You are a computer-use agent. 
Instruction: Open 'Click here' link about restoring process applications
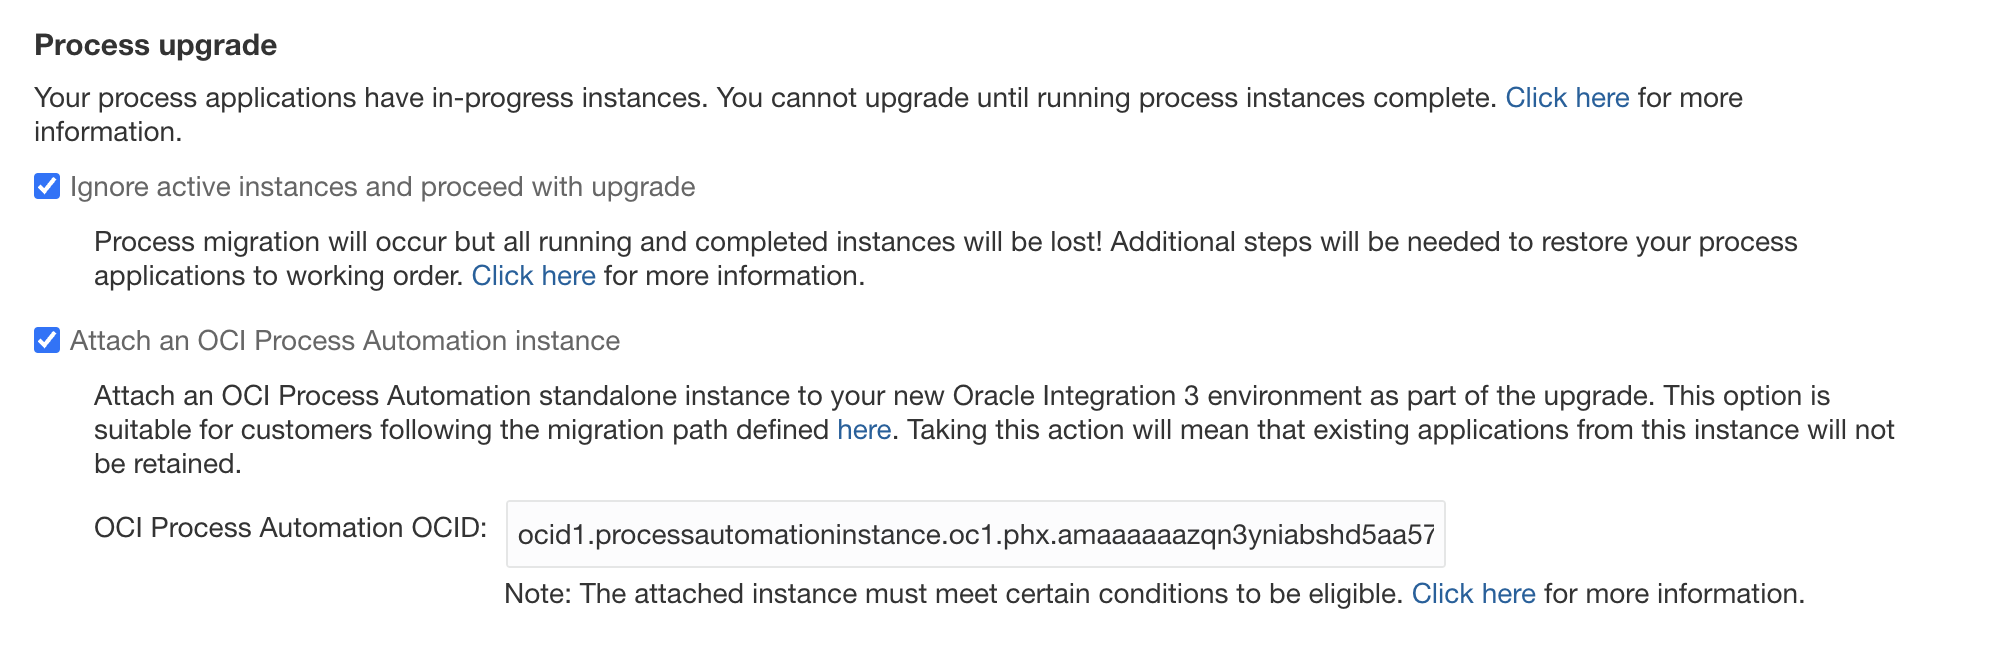coord(533,276)
